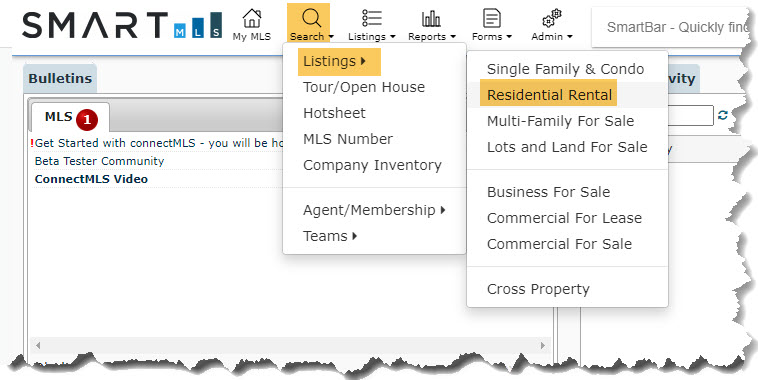Select Business For Sale
Image resolution: width=758 pixels, height=380 pixels.
tap(548, 192)
